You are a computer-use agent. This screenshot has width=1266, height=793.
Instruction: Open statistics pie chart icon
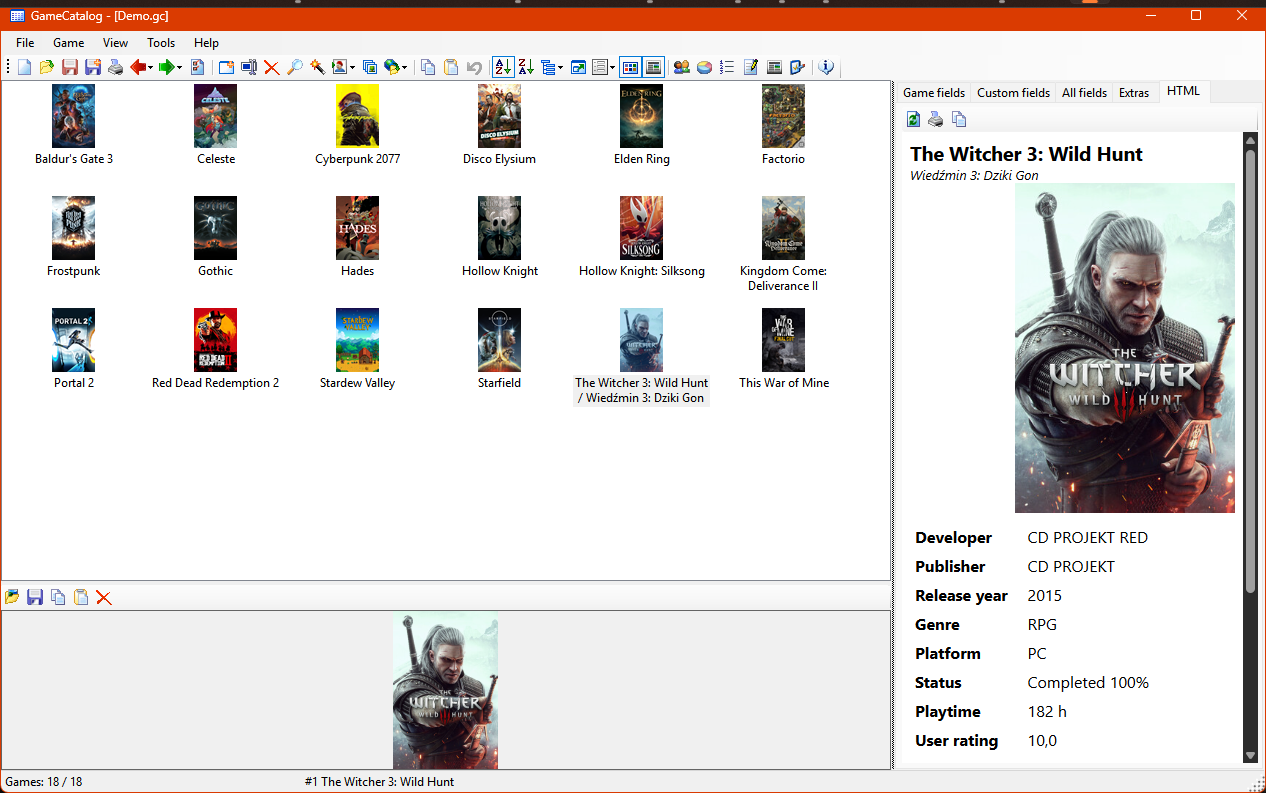(x=705, y=67)
